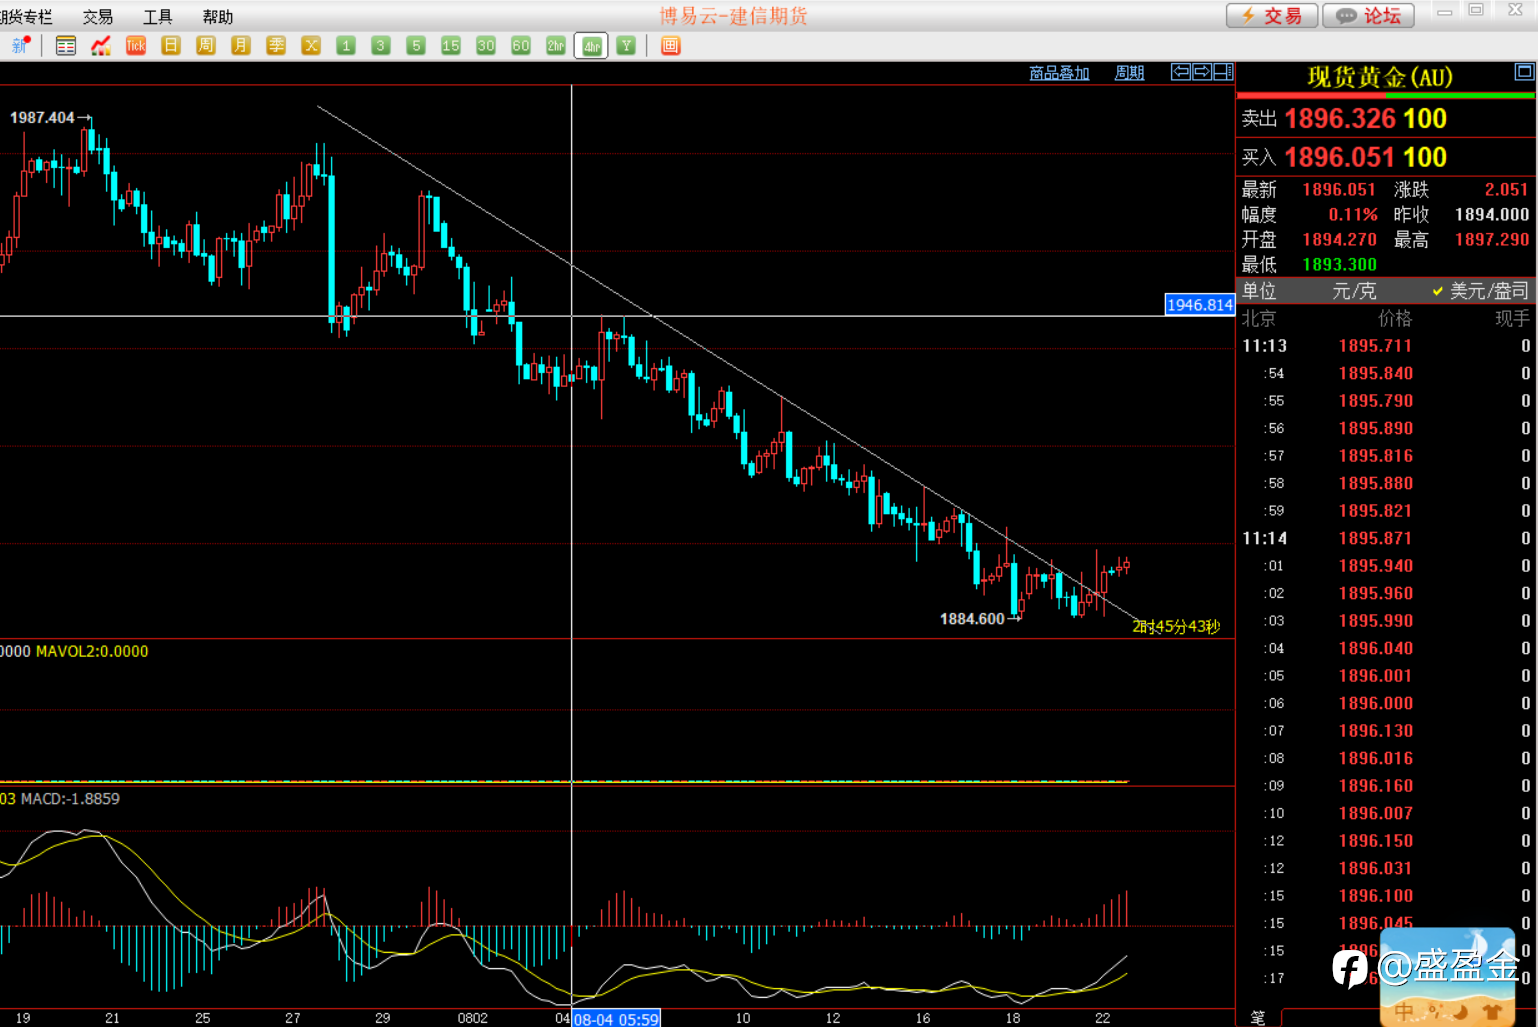Click the 昨收 1894.000 value
The width and height of the screenshot is (1538, 1027).
(x=1492, y=215)
